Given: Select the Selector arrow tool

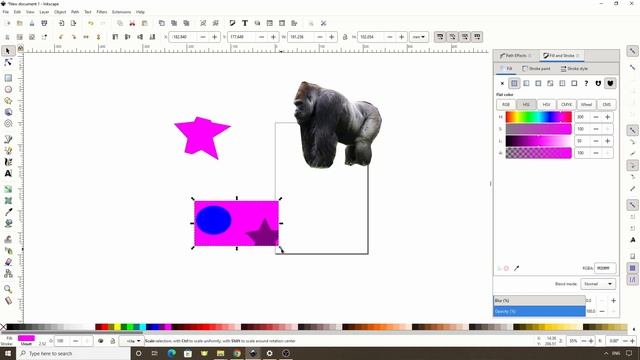Looking at the screenshot, I should (x=8, y=51).
